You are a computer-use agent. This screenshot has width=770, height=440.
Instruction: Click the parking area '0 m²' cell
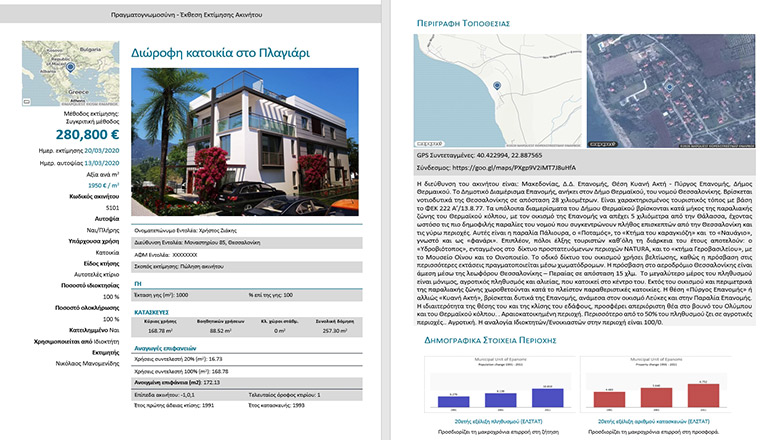[279, 331]
